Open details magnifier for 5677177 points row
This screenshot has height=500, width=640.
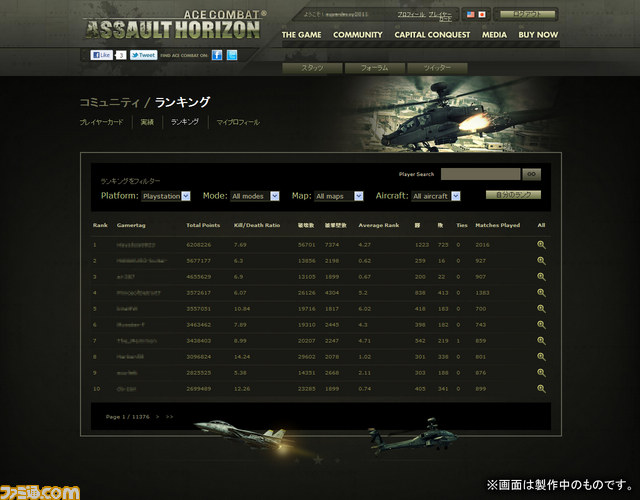(541, 261)
